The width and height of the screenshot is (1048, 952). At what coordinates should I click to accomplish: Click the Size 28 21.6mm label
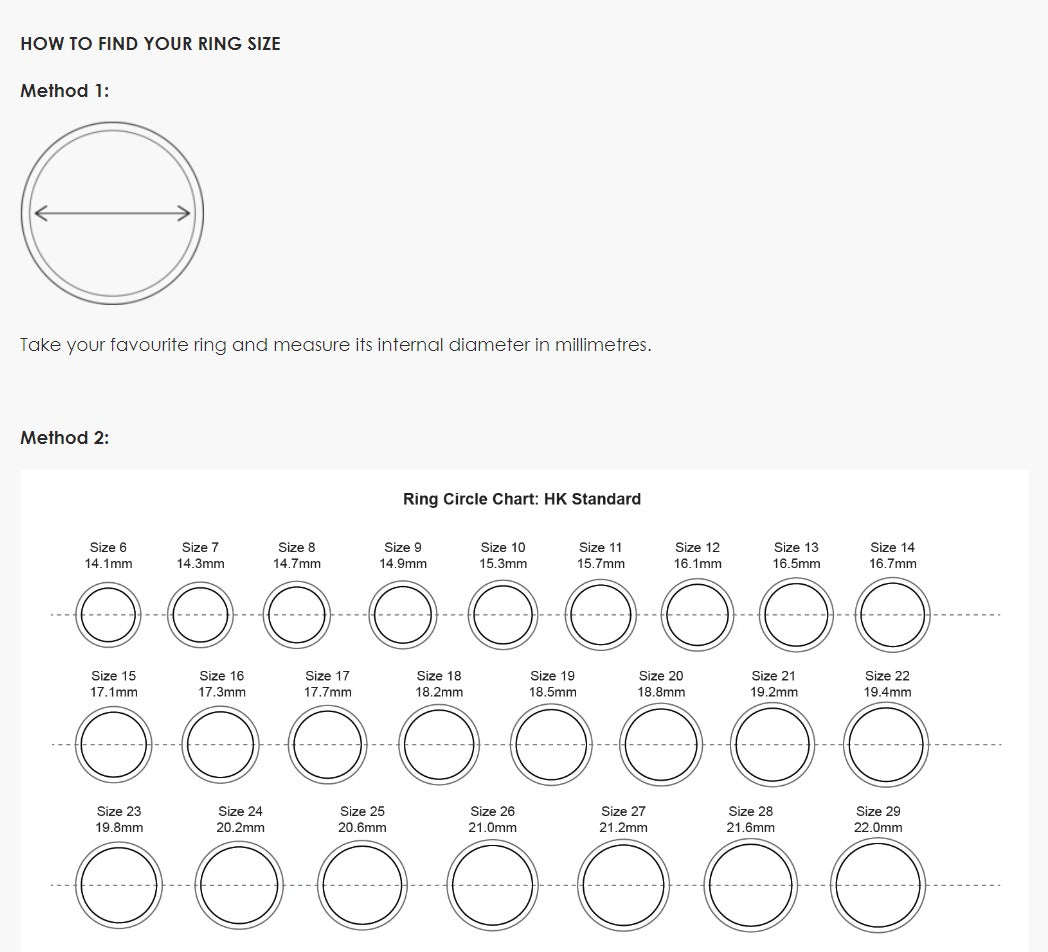[x=750, y=819]
